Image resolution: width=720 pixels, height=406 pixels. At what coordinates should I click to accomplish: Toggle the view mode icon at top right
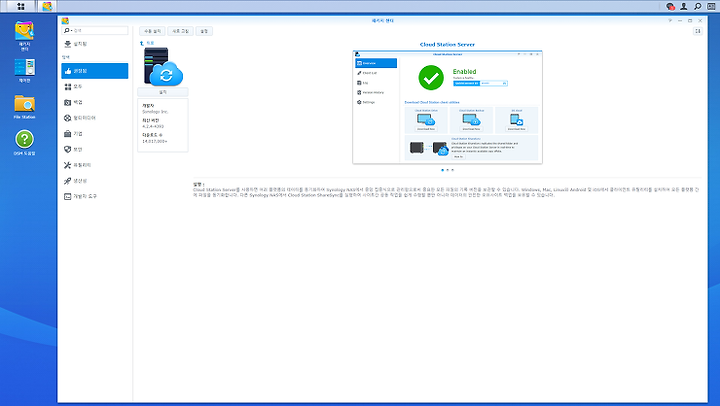click(698, 31)
